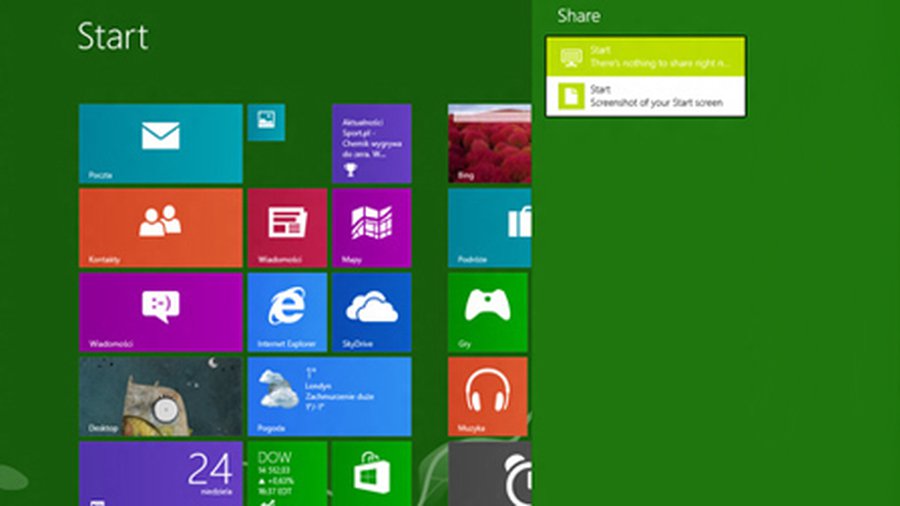
Task: Open the gray alarm clock tile
Action: (490, 473)
